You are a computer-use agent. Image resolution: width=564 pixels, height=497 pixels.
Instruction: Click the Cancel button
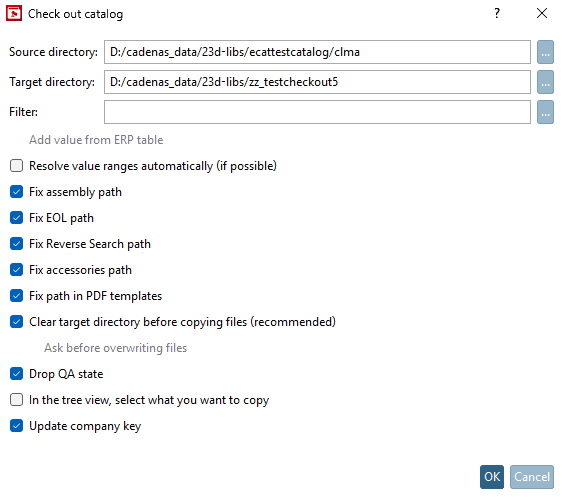click(532, 477)
